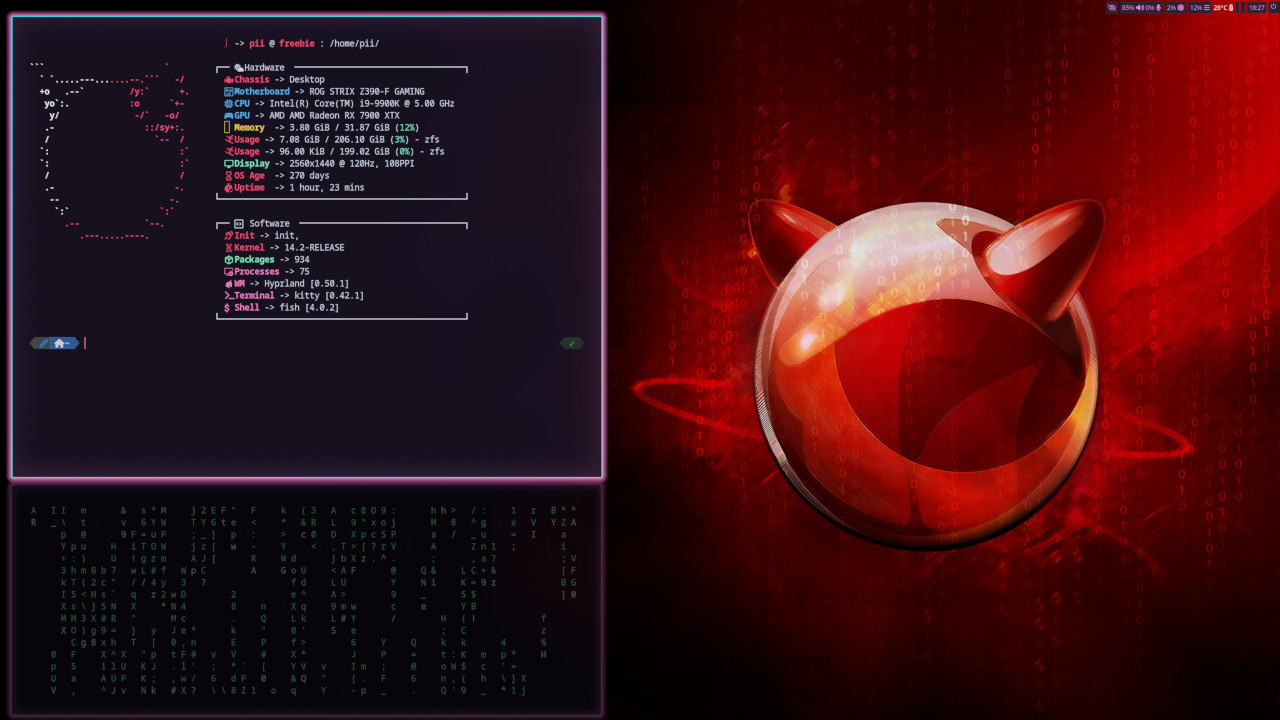This screenshot has width=1280, height=720.
Task: Click the pencil icon in the shell prompt
Action: tap(42, 343)
